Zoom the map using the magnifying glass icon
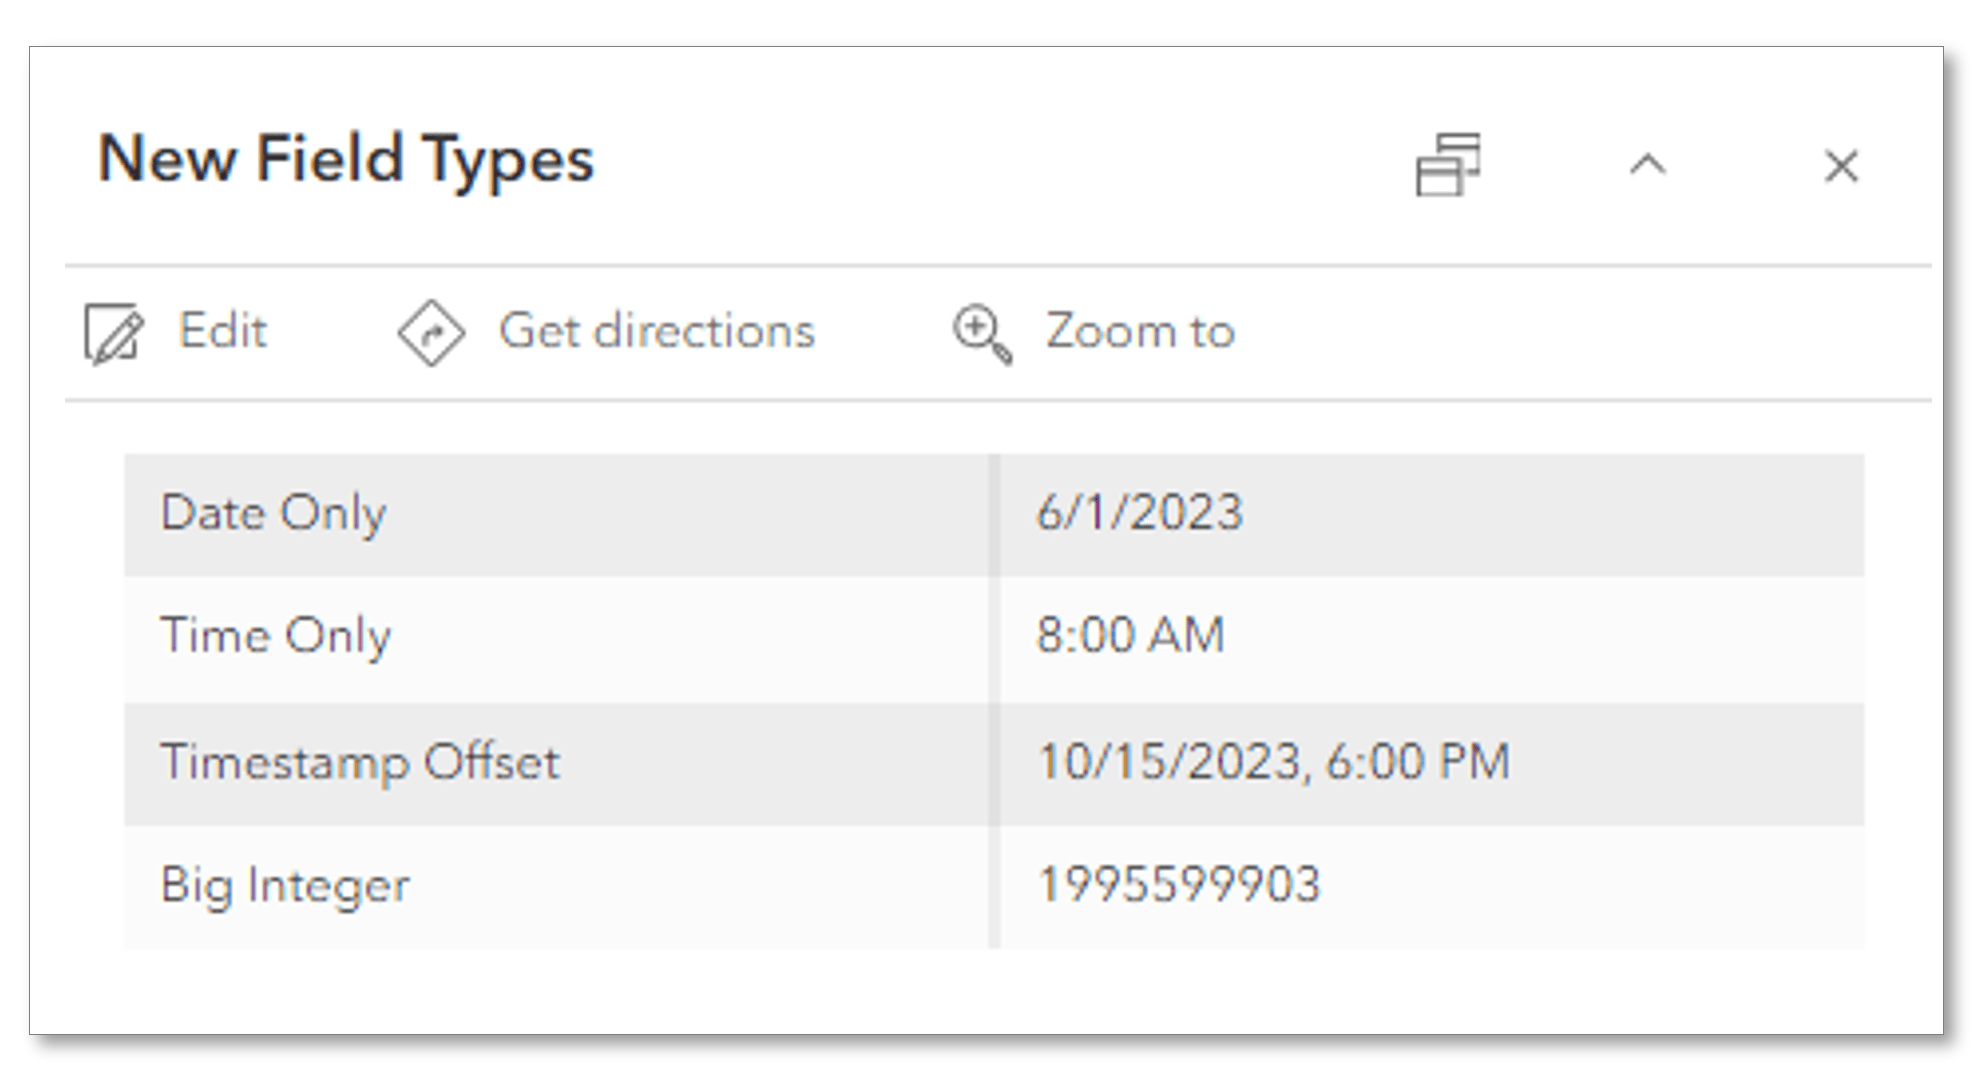The height and width of the screenshot is (1080, 1973). tap(981, 334)
